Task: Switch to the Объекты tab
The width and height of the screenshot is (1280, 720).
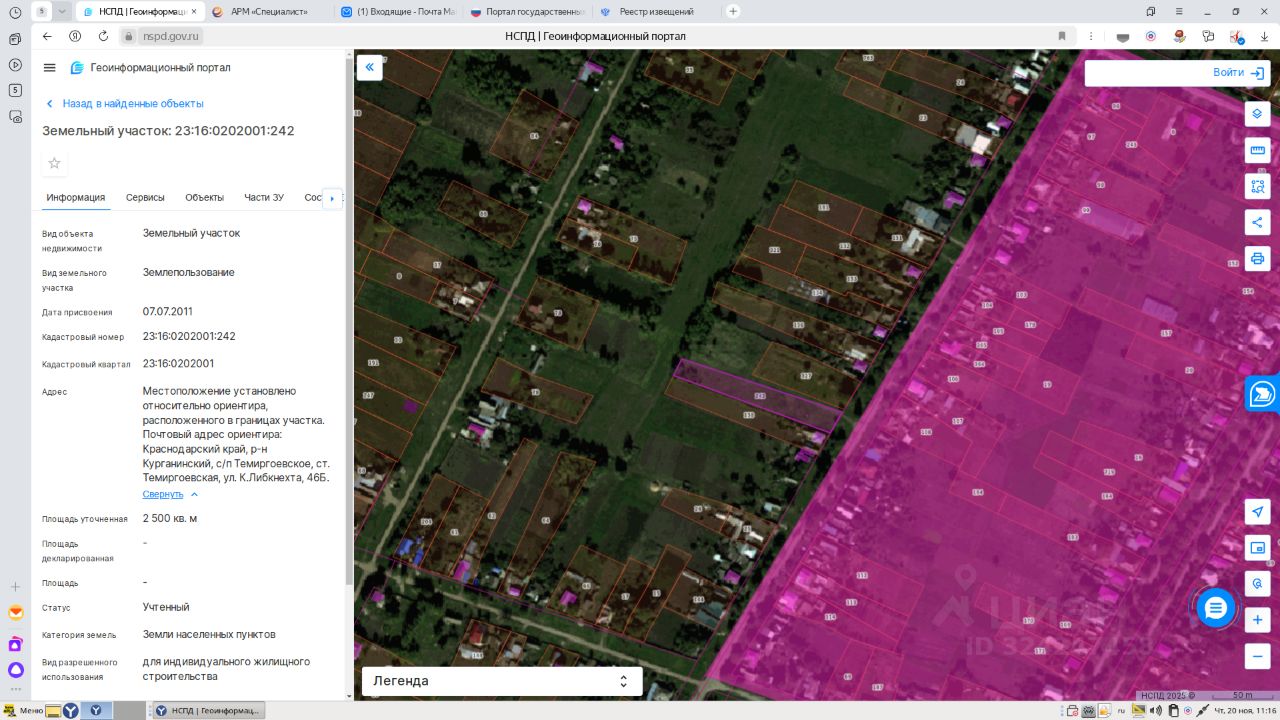Action: point(205,197)
